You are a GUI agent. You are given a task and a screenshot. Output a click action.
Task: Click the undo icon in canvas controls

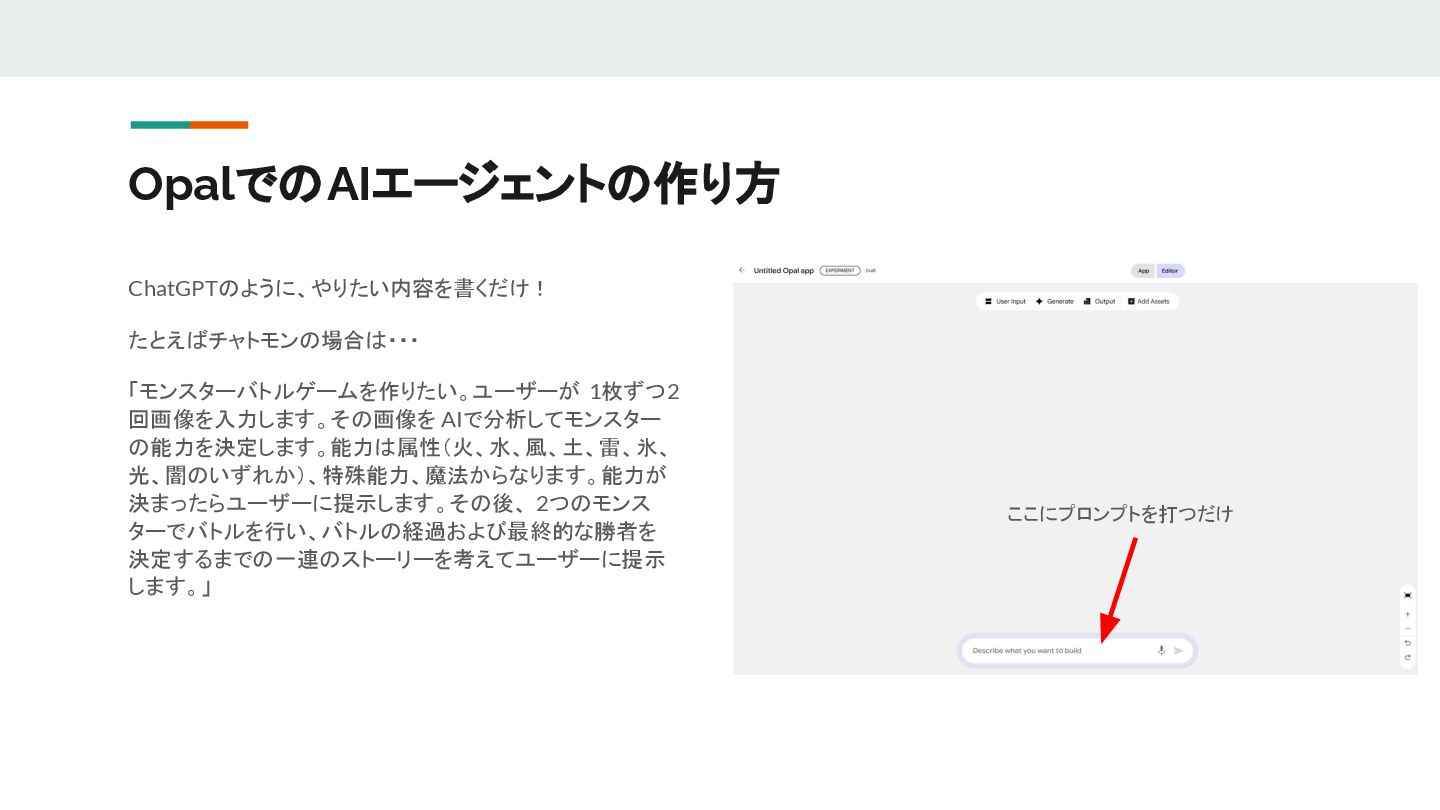(1408, 643)
